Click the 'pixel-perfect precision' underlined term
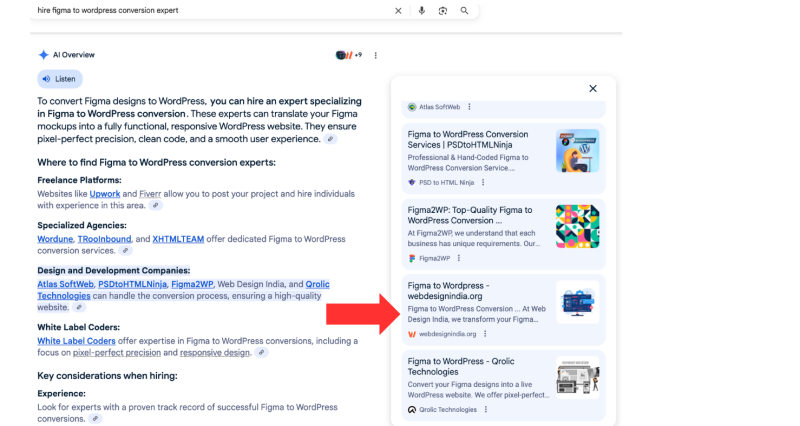The width and height of the screenshot is (800, 426). [117, 353]
